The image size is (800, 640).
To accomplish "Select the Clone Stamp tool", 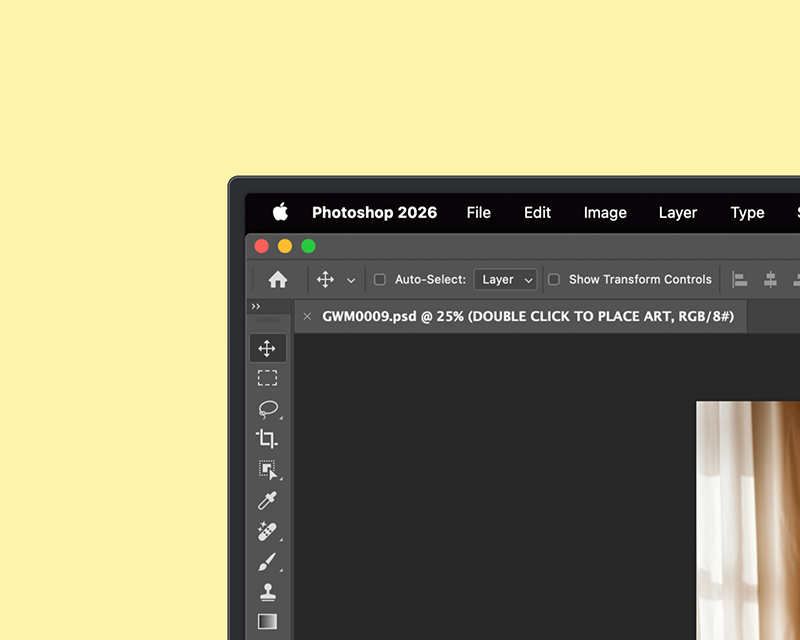I will click(x=268, y=592).
